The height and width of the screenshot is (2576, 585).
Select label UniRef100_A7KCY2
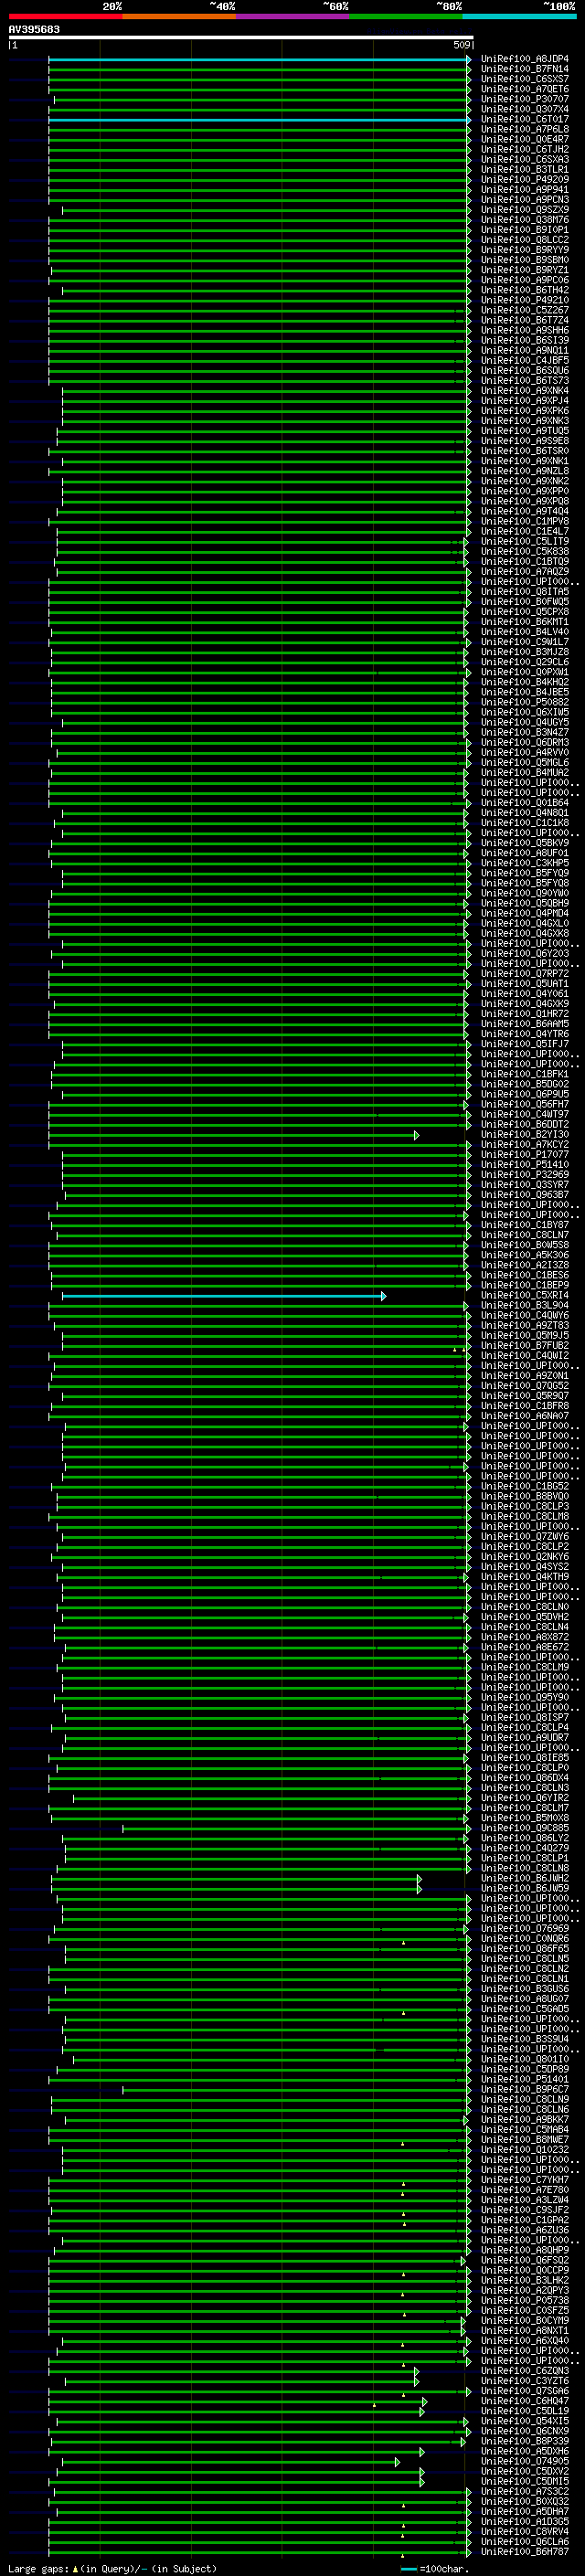(x=524, y=1145)
